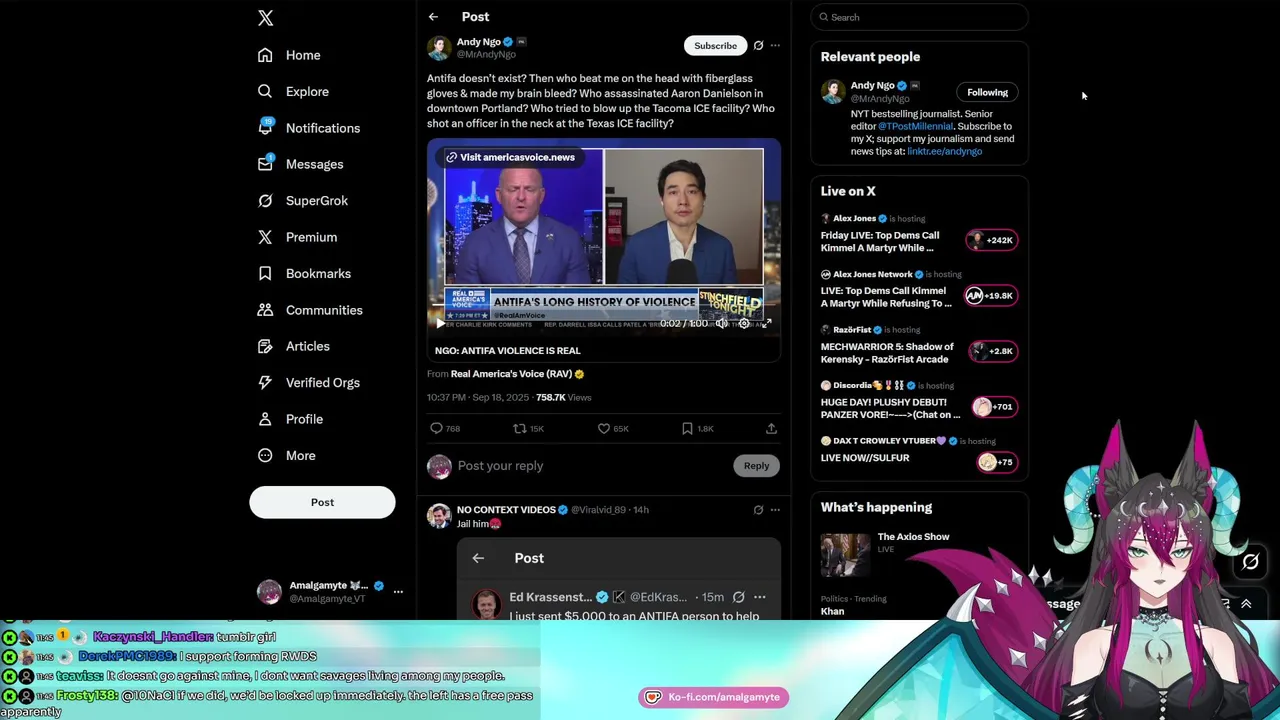Open Ko-fi.com/amalgamyte link
Image resolution: width=1280 pixels, height=720 pixels.
(x=714, y=697)
